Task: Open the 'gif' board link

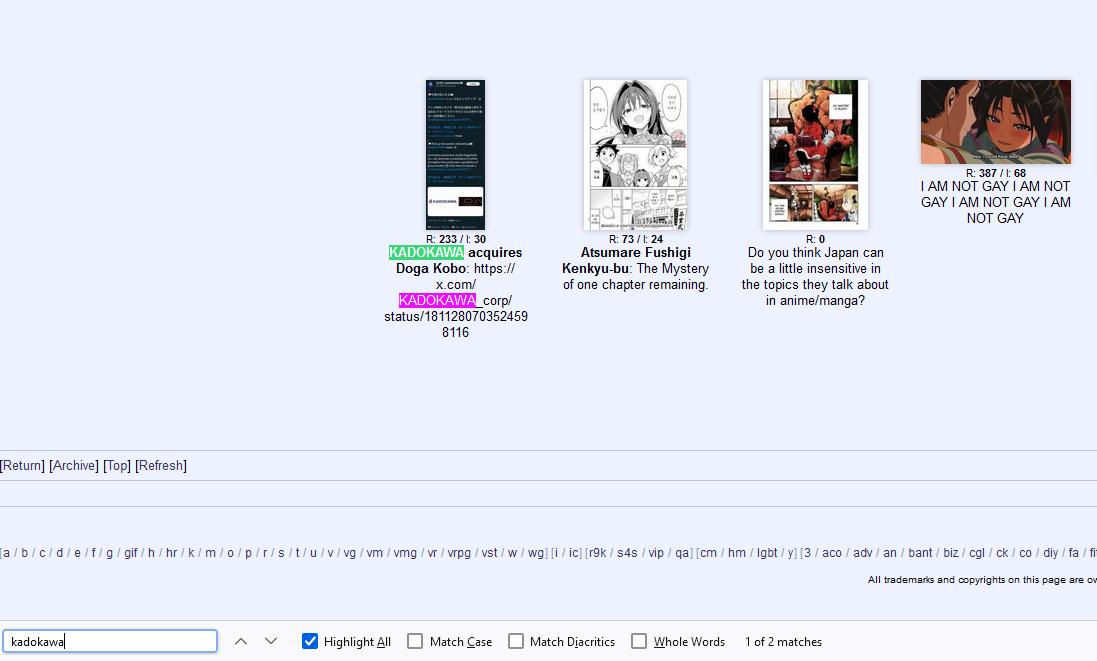Action: point(131,553)
